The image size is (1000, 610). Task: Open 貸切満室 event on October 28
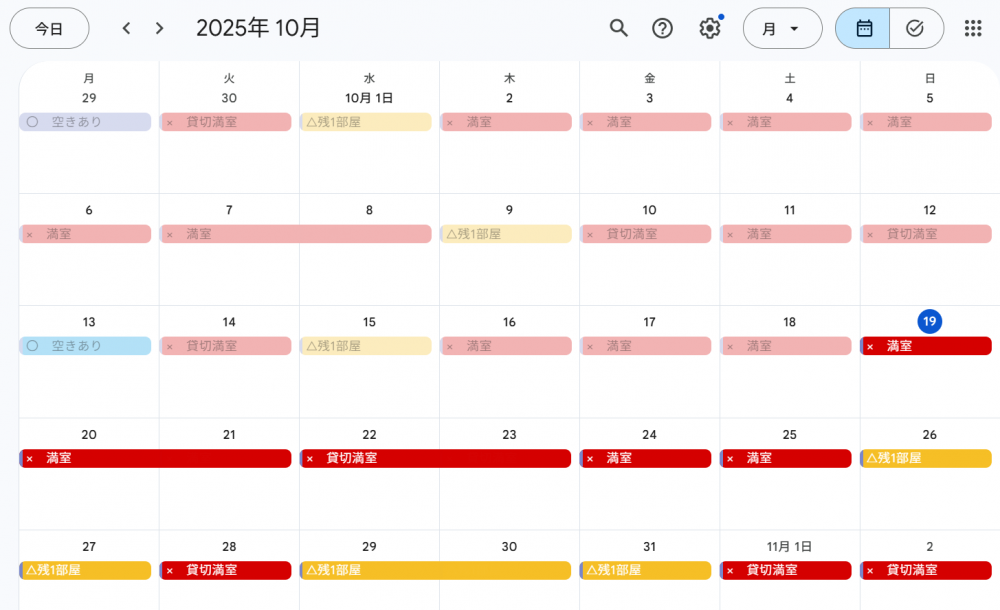click(x=225, y=570)
